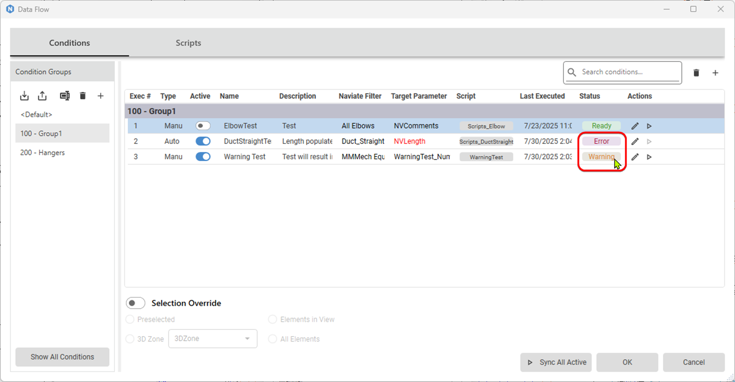Select the Preselected radio option
This screenshot has height=382, width=735.
(130, 319)
